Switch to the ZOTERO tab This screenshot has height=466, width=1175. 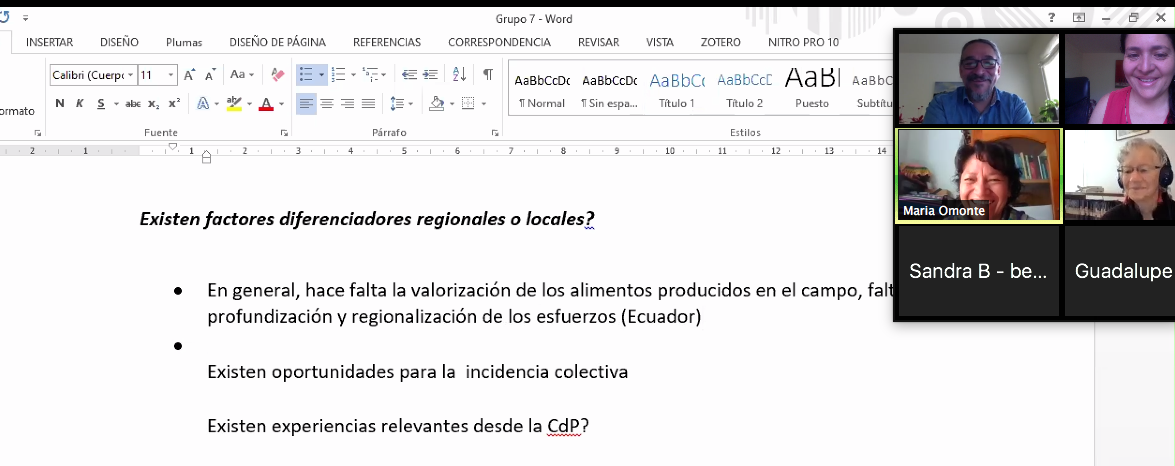coord(720,42)
